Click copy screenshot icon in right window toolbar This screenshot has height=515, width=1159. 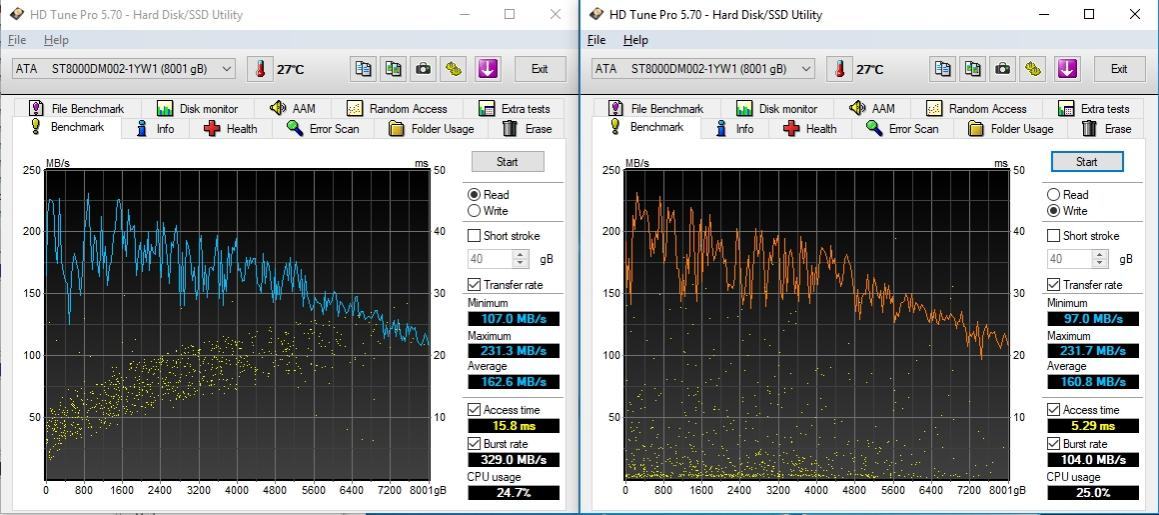pos(973,69)
